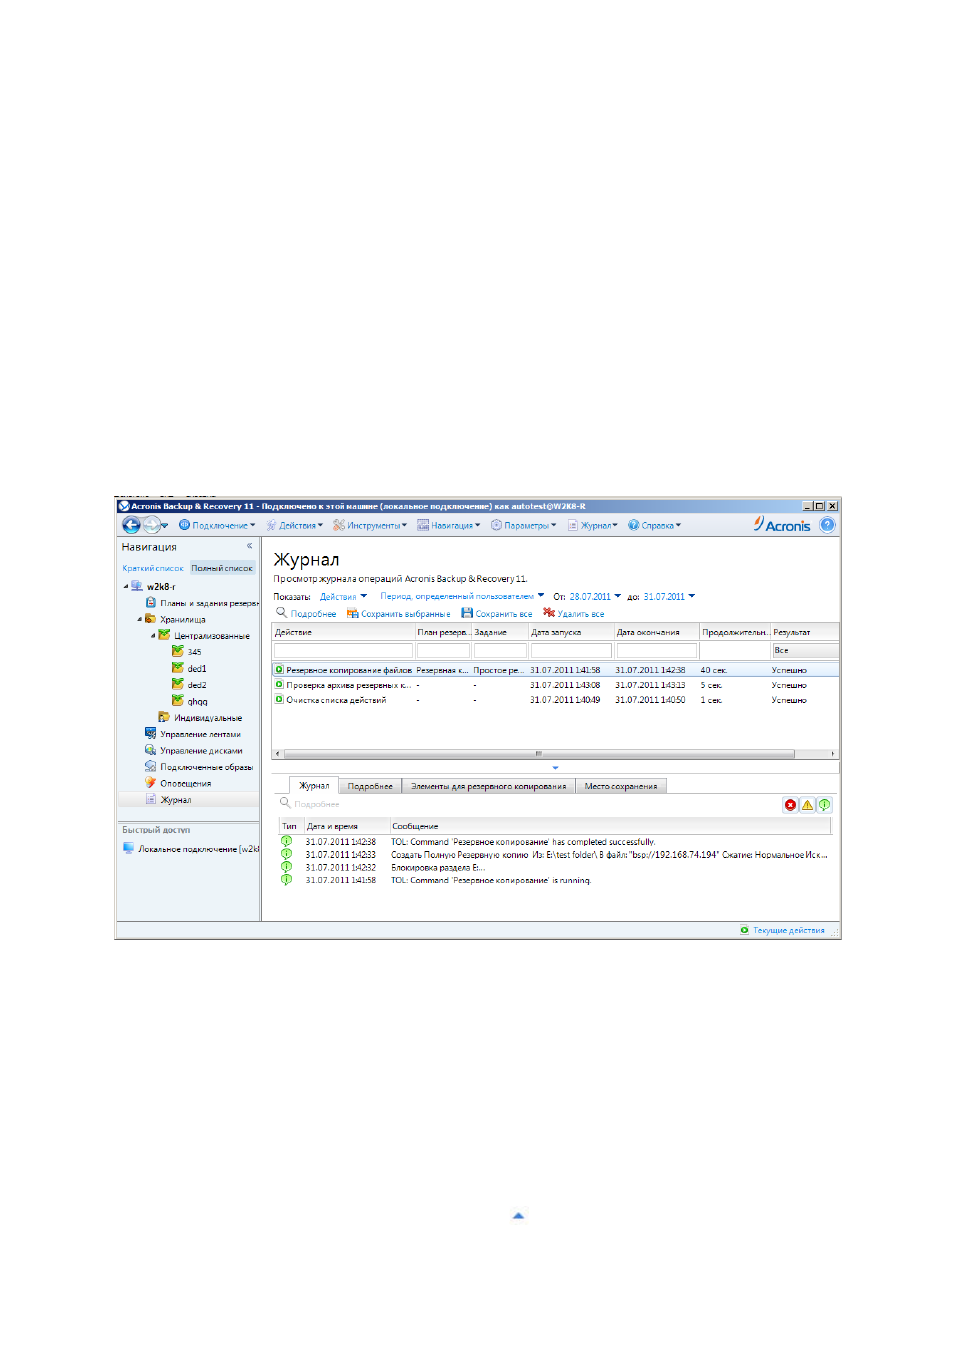Open the Период, определенный пользователем dropdown
This screenshot has height=1350, width=955.
click(x=462, y=597)
